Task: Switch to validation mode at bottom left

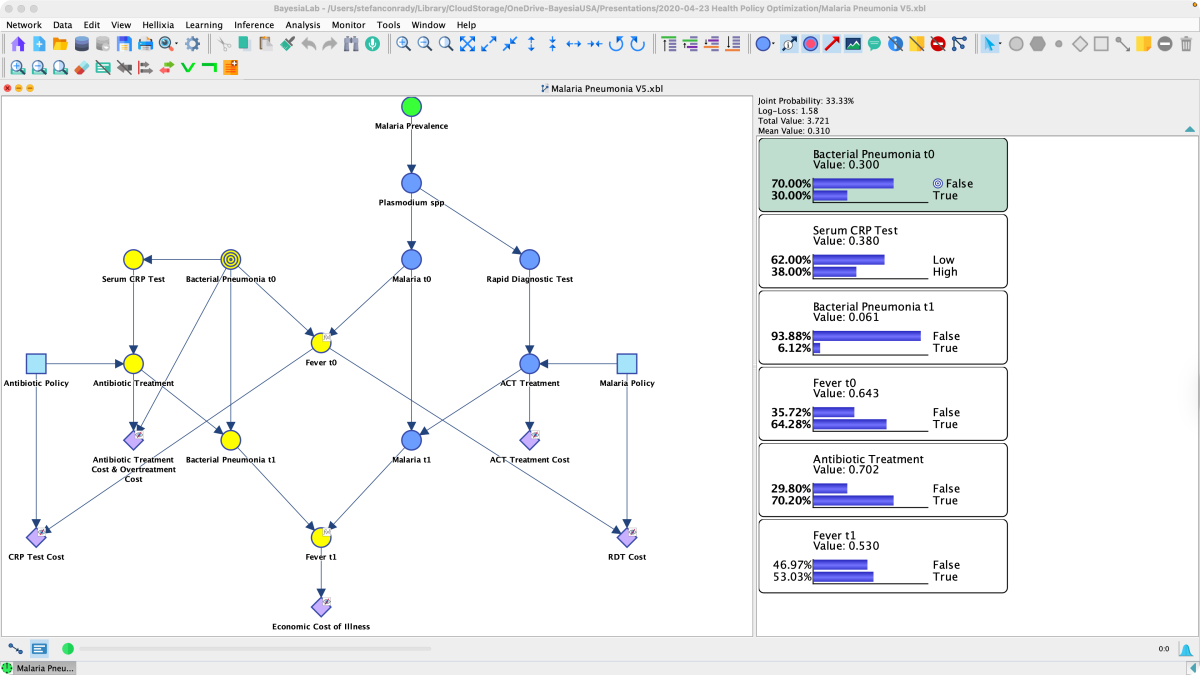Action: tap(39, 649)
